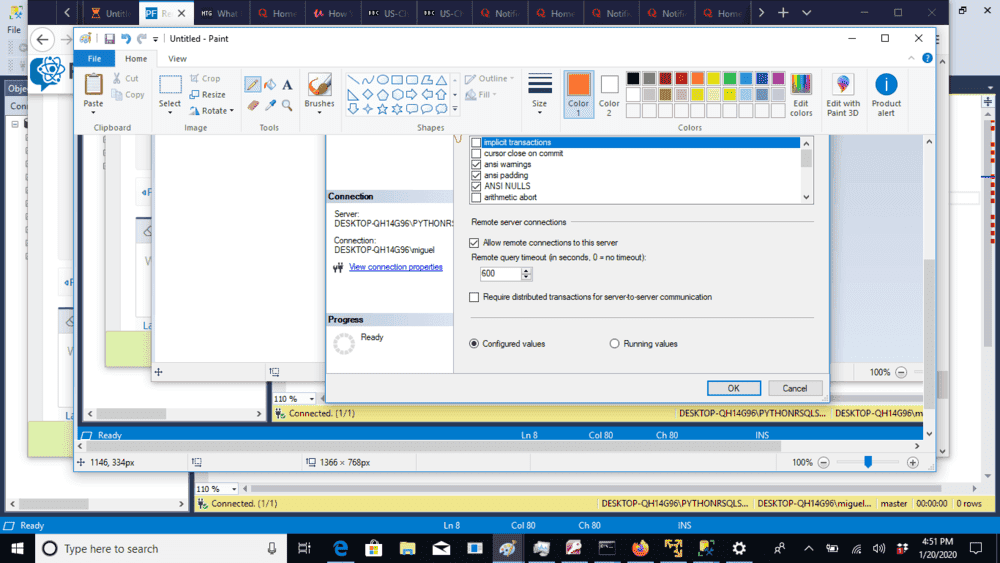Enable Require distributed transactions checkbox
The height and width of the screenshot is (563, 1000).
click(x=475, y=297)
